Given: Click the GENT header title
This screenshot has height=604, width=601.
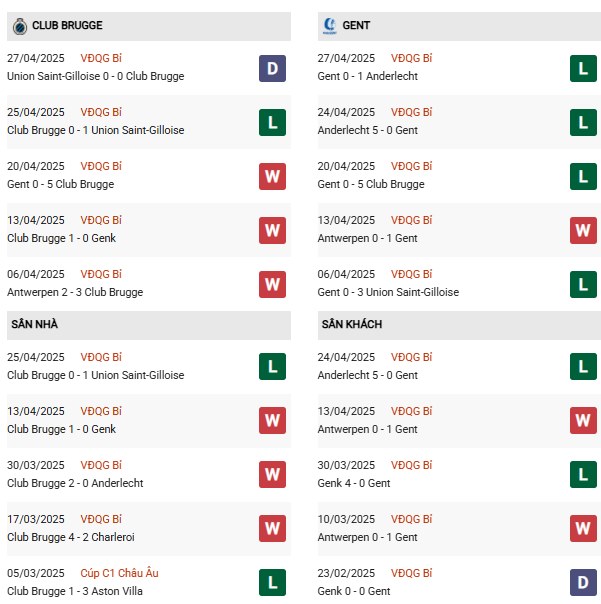Looking at the screenshot, I should (x=355, y=25).
